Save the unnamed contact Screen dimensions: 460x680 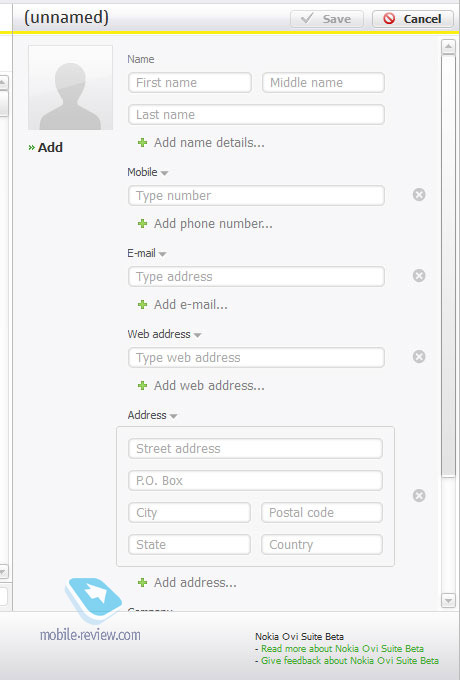coord(326,19)
